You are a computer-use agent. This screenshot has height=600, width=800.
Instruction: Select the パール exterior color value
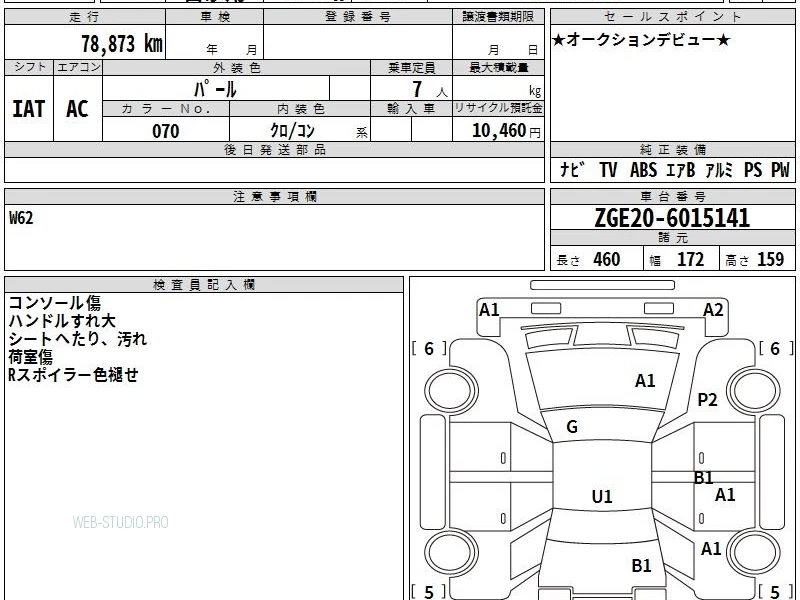coord(215,89)
